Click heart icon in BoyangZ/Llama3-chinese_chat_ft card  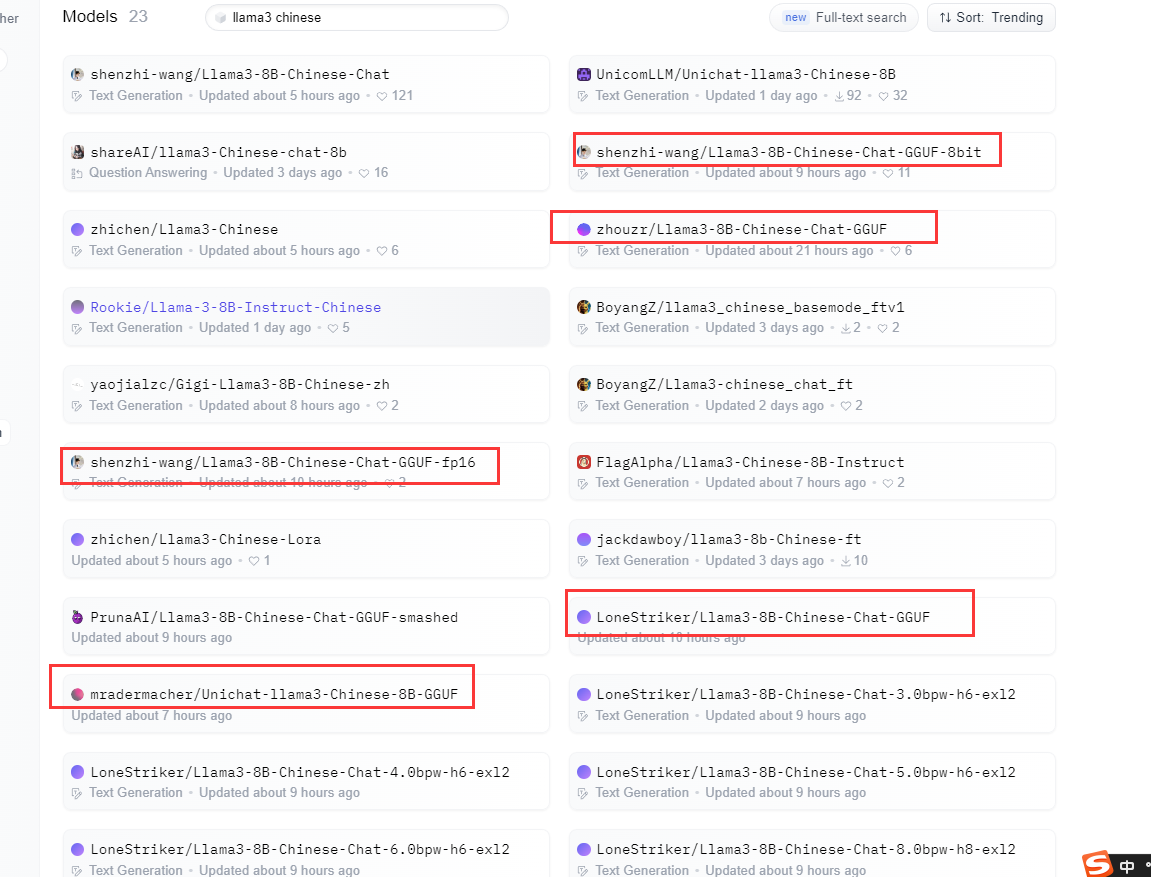click(x=846, y=406)
